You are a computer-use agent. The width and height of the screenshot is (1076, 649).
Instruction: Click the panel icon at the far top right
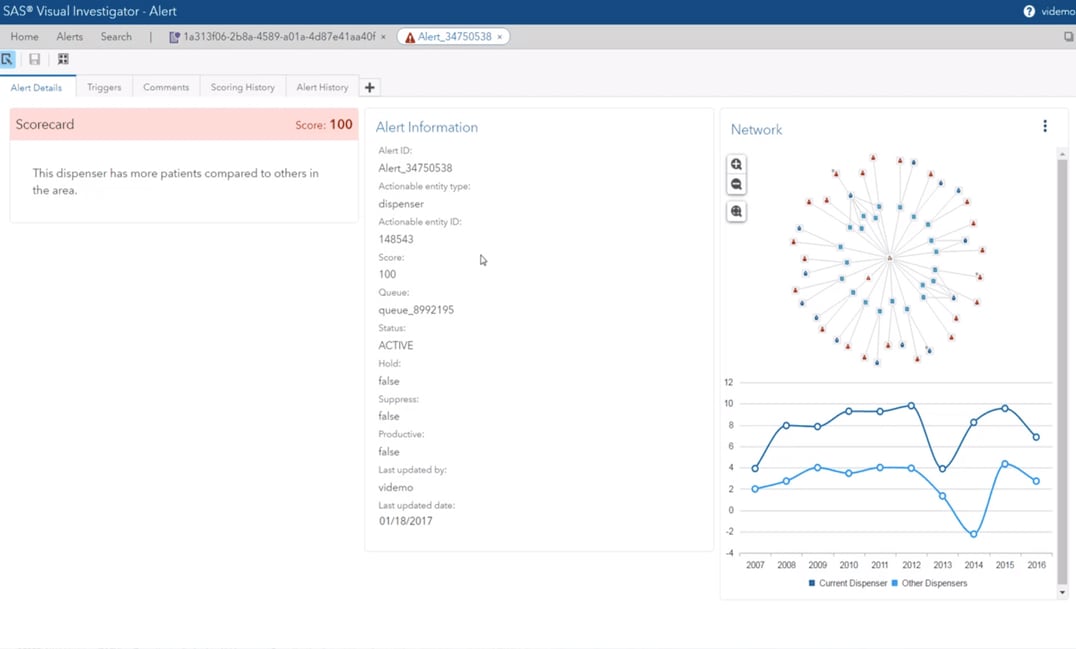pos(1069,35)
